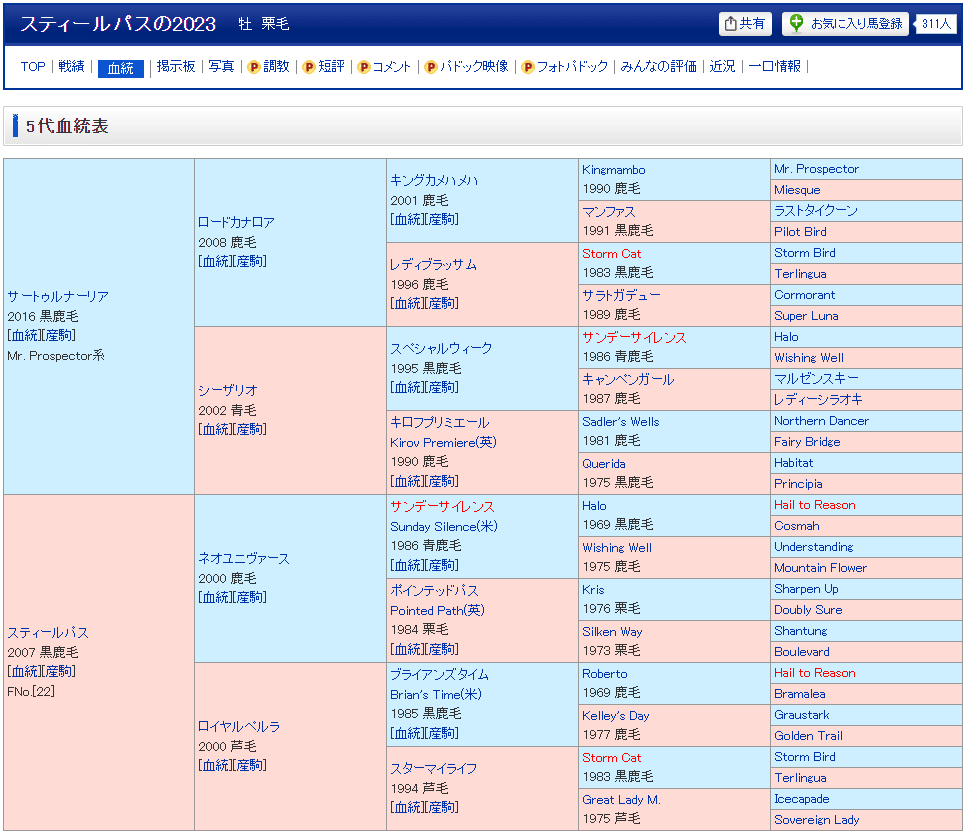
Task: Click 産駒 link under スティールパス
Action: tap(59, 671)
